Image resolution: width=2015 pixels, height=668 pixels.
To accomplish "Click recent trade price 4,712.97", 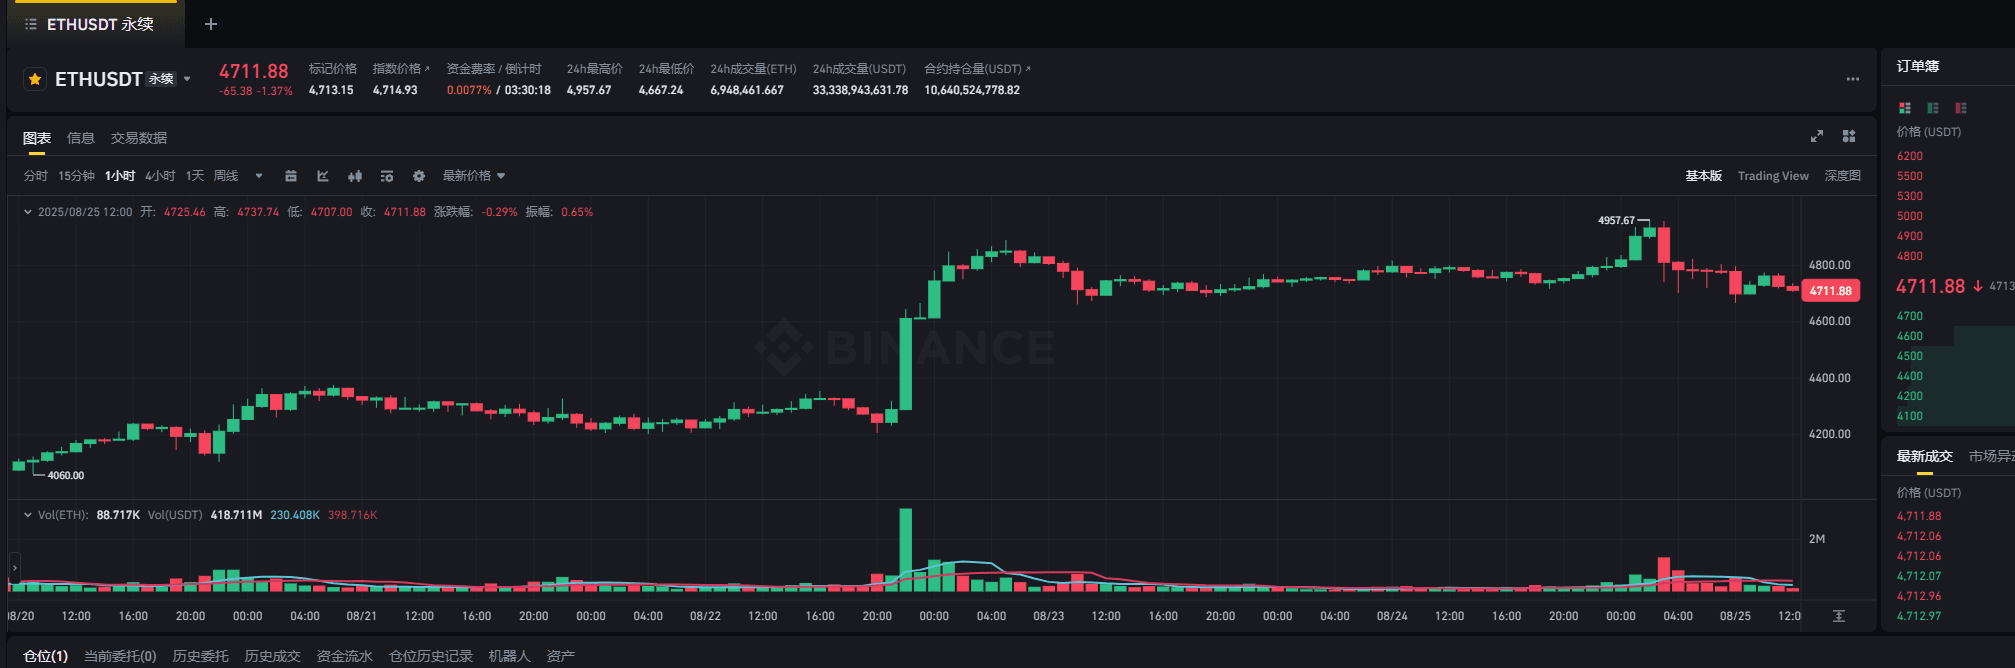I will (x=1919, y=616).
